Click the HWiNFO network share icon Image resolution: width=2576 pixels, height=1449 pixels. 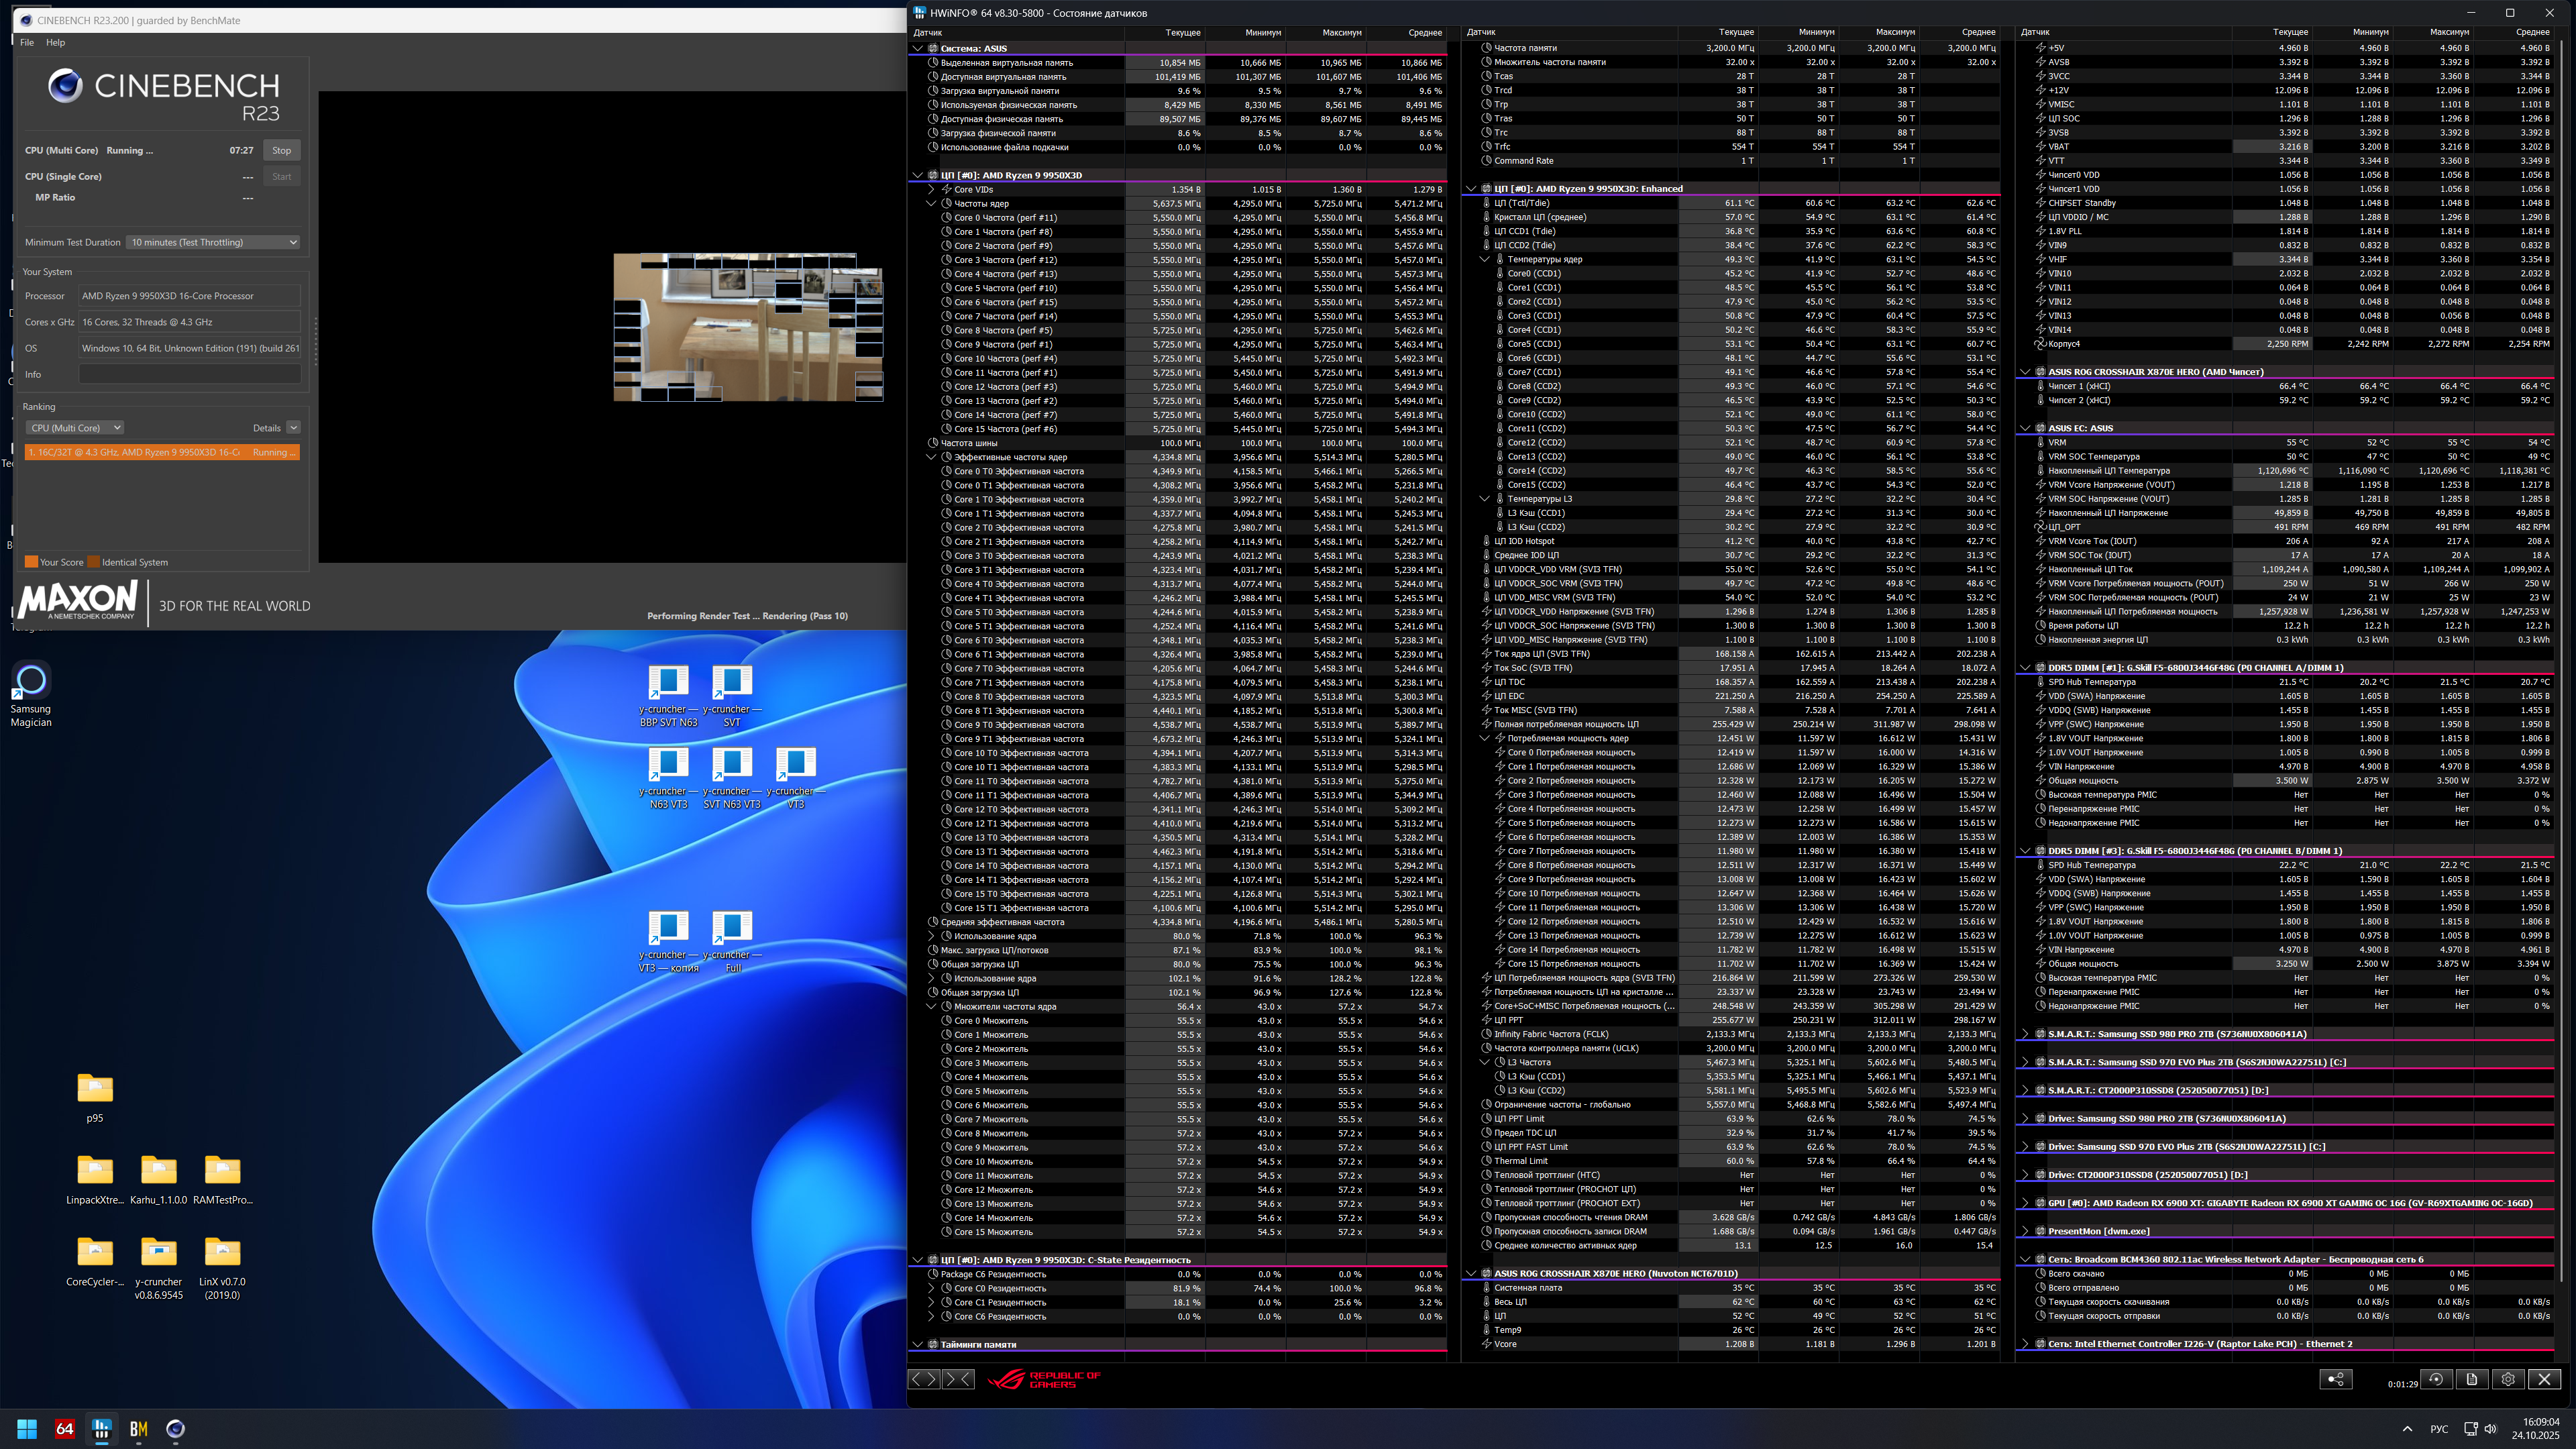[x=2335, y=1379]
